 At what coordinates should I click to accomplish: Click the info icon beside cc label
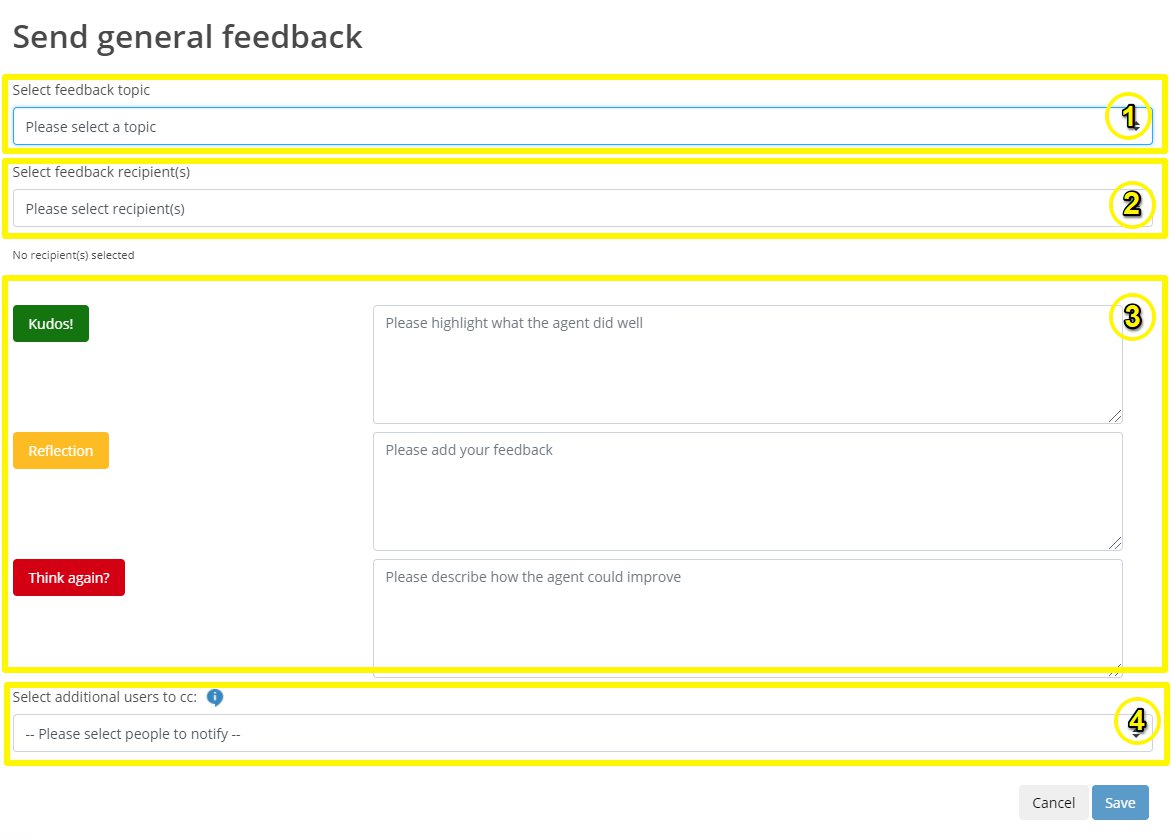click(215, 697)
